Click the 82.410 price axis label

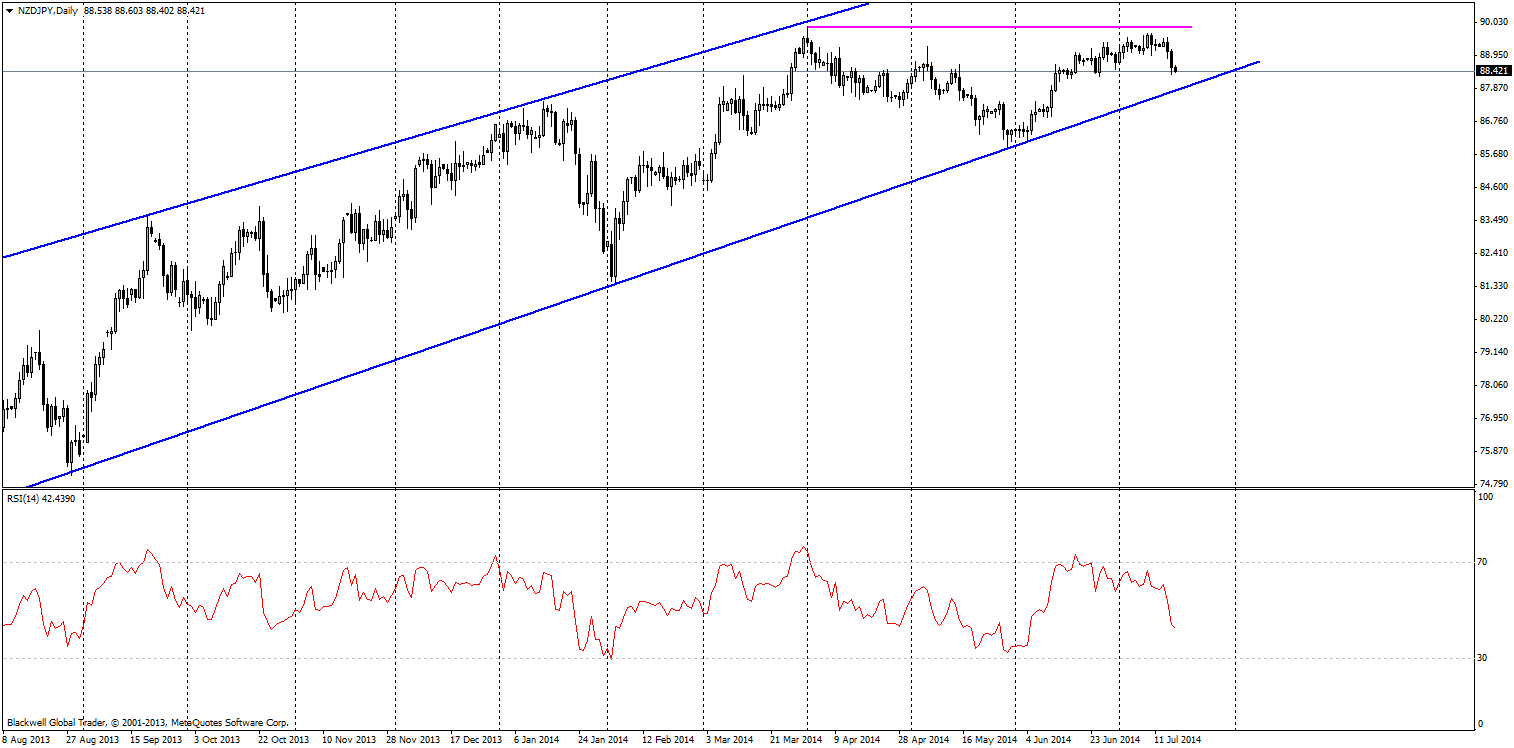click(1493, 253)
